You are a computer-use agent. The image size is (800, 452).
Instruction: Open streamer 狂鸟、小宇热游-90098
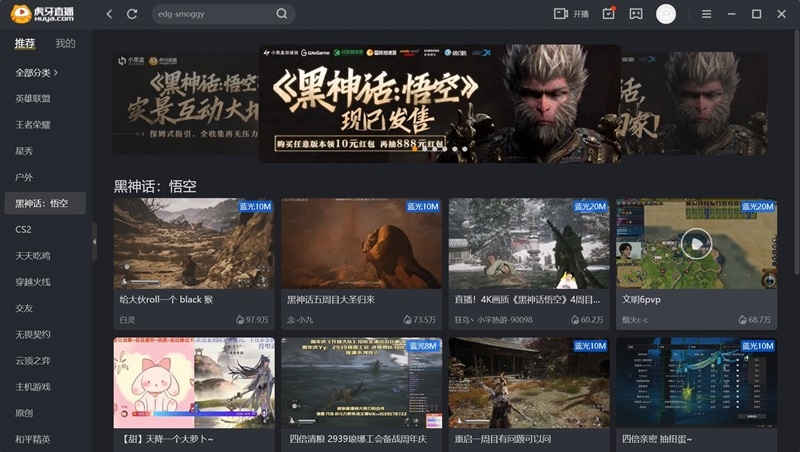click(493, 320)
